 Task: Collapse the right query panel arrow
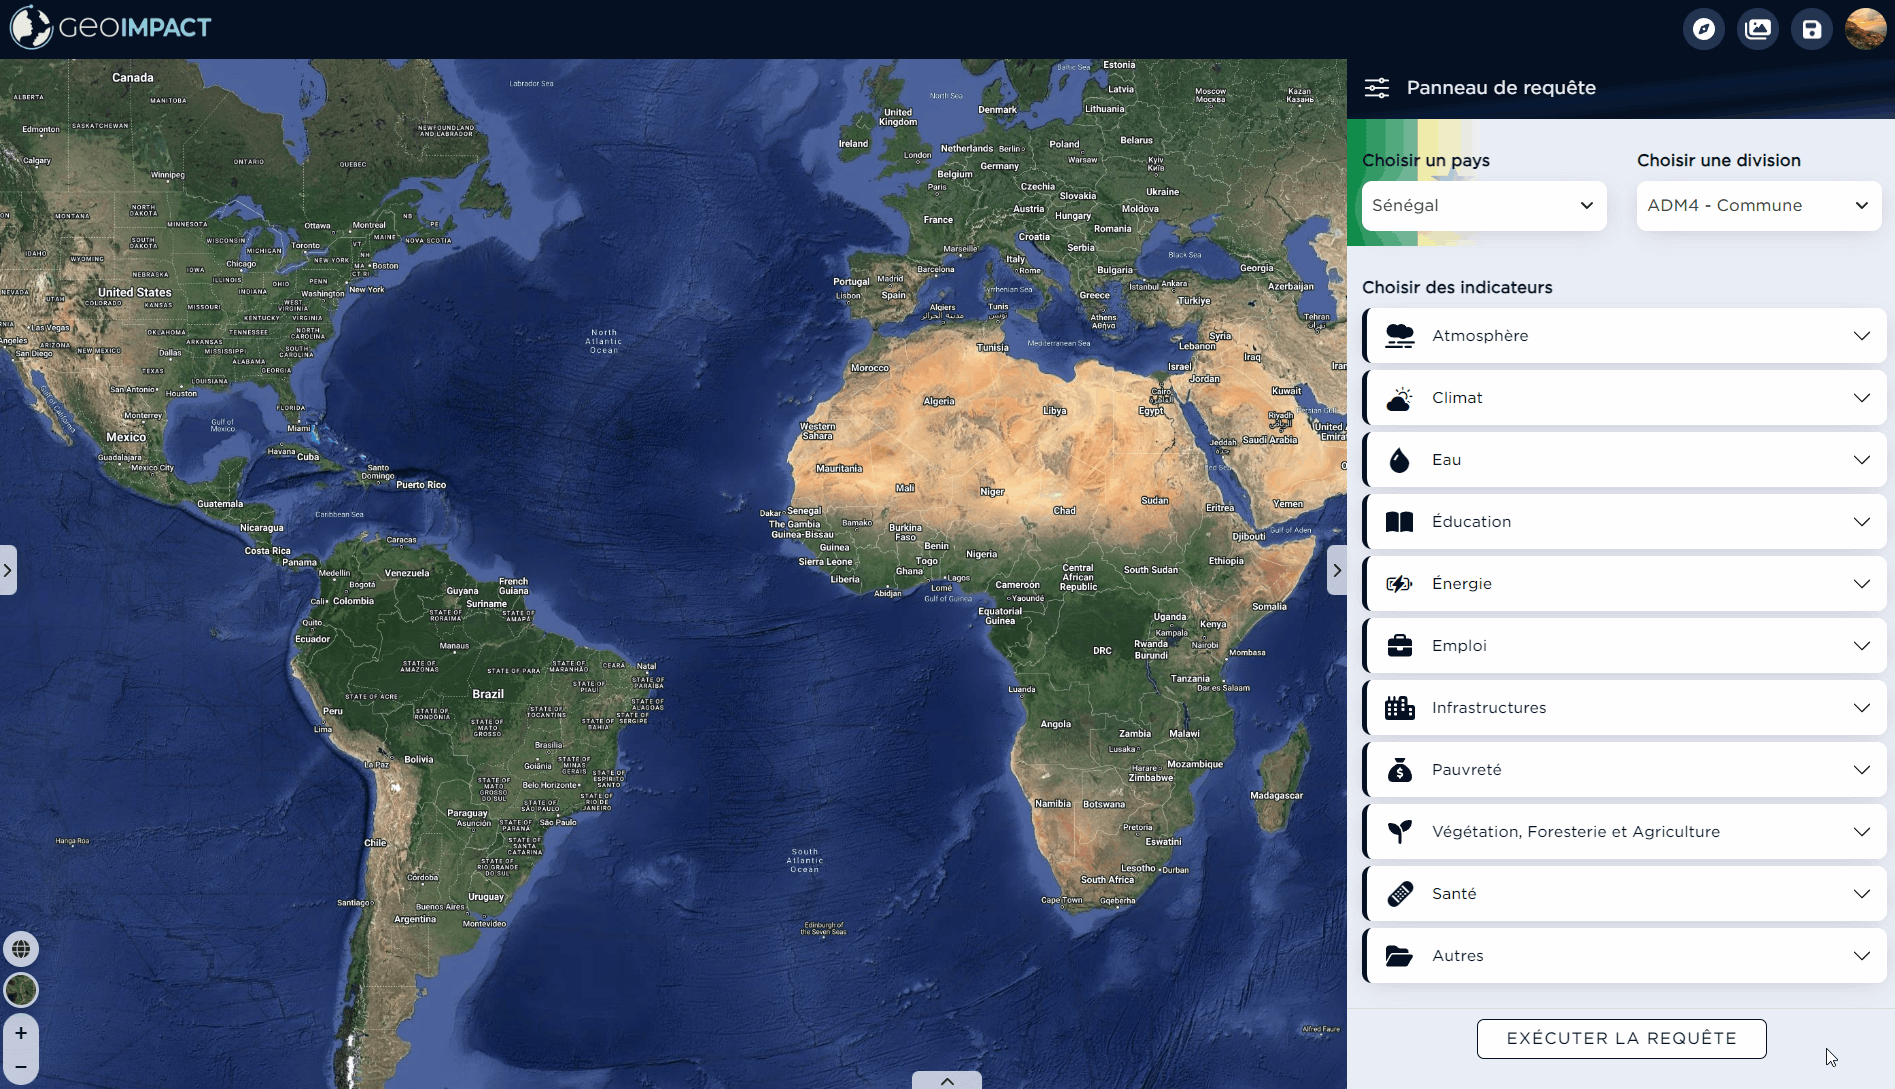1337,570
